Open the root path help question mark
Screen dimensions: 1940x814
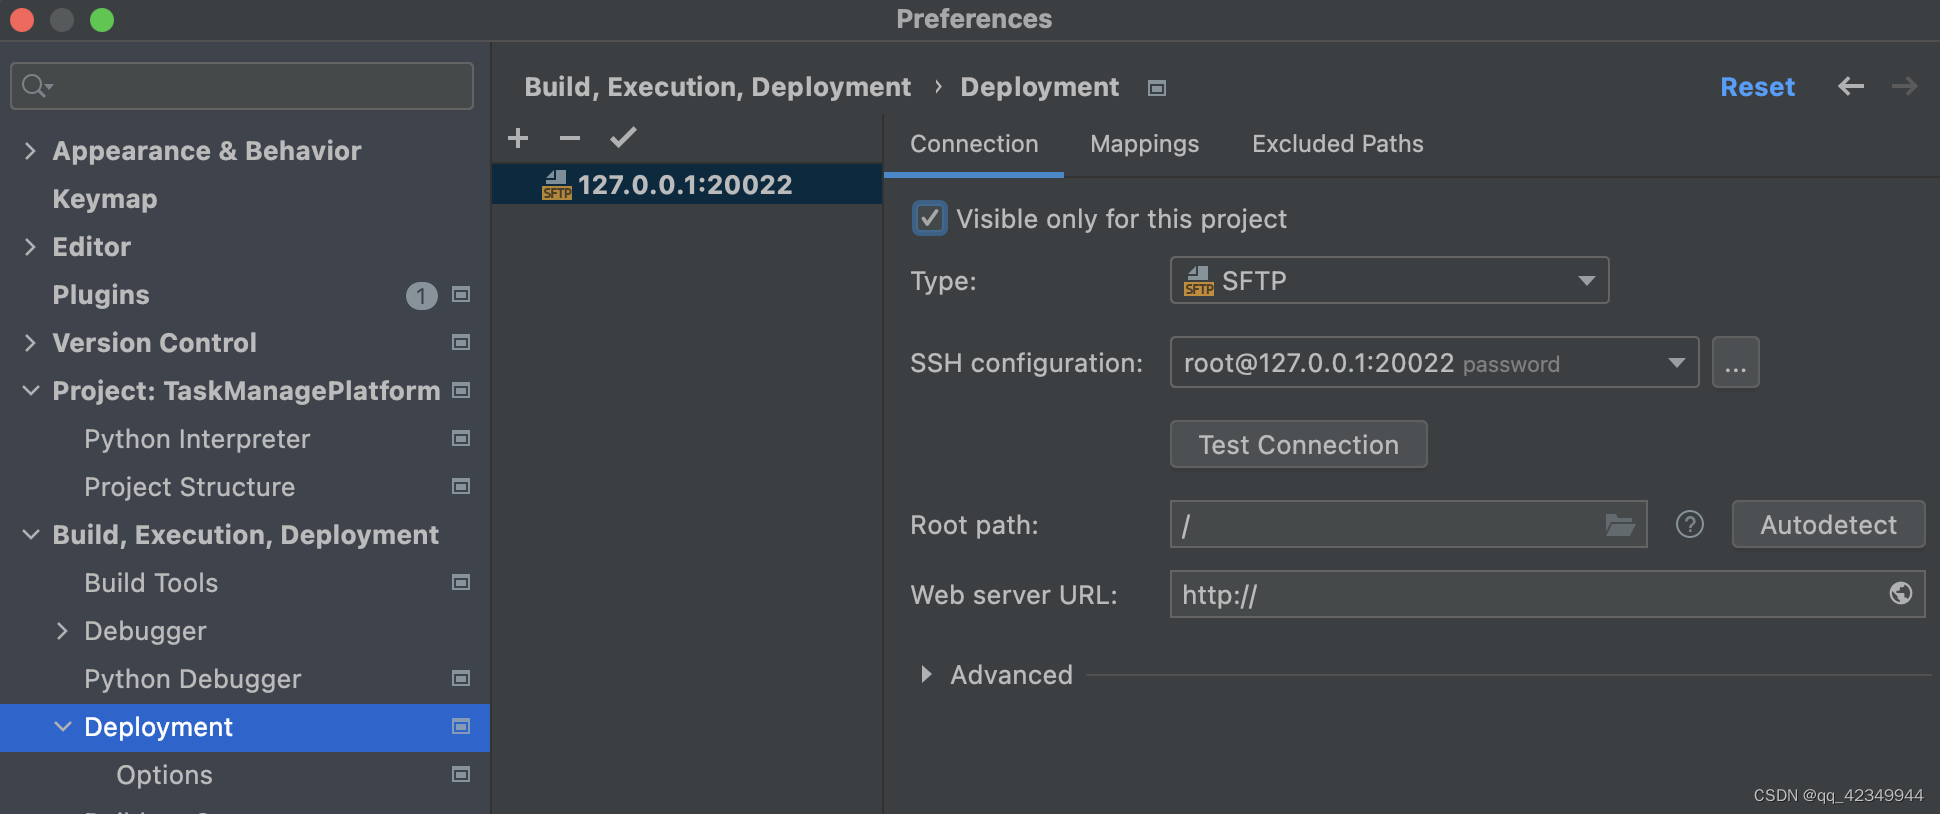(x=1690, y=524)
